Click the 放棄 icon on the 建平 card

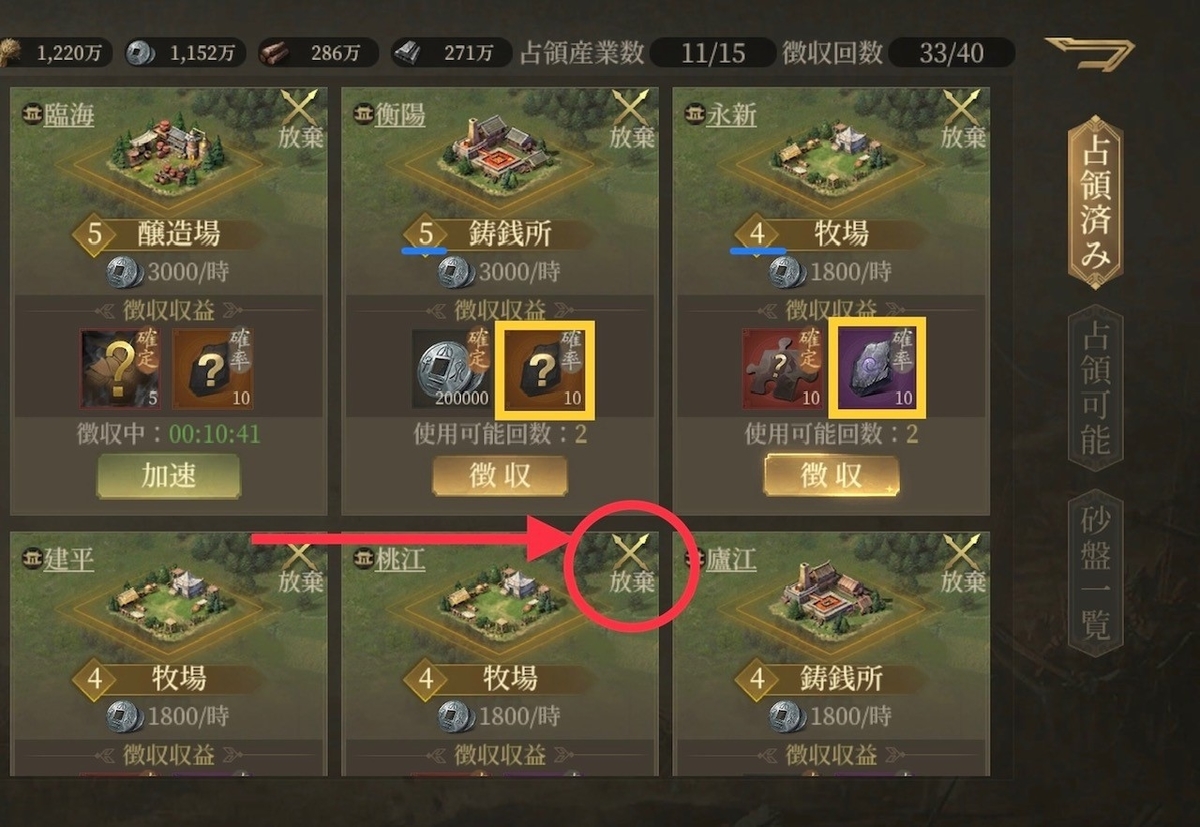(300, 564)
